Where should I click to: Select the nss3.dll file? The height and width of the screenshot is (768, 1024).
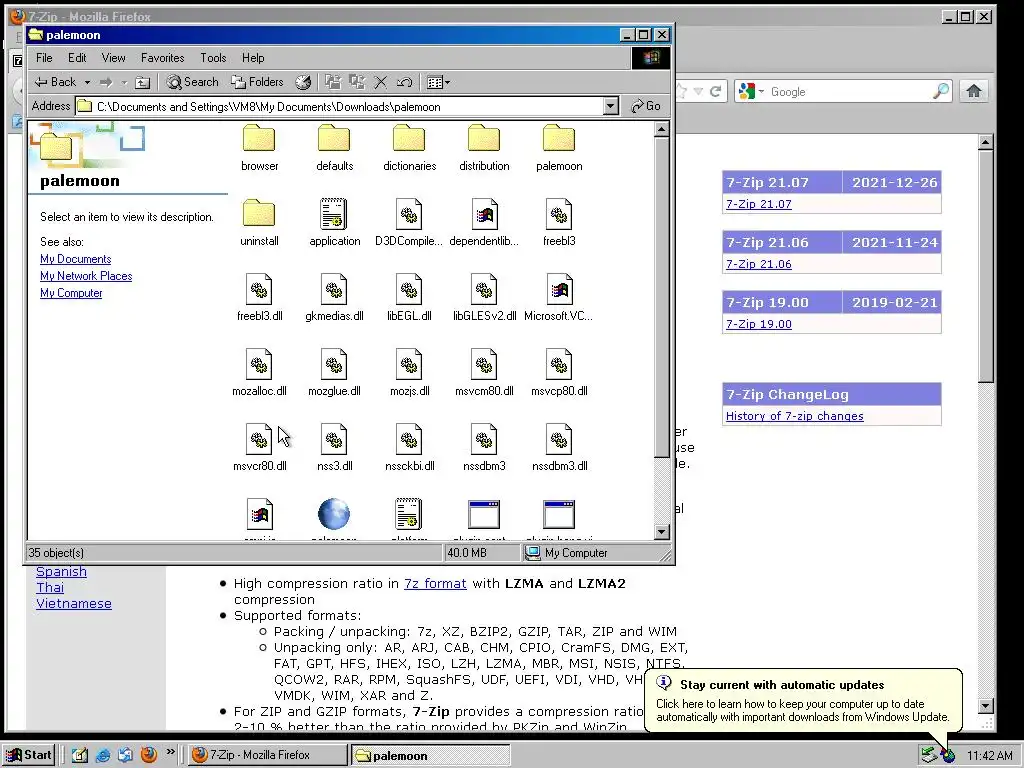pos(334,449)
